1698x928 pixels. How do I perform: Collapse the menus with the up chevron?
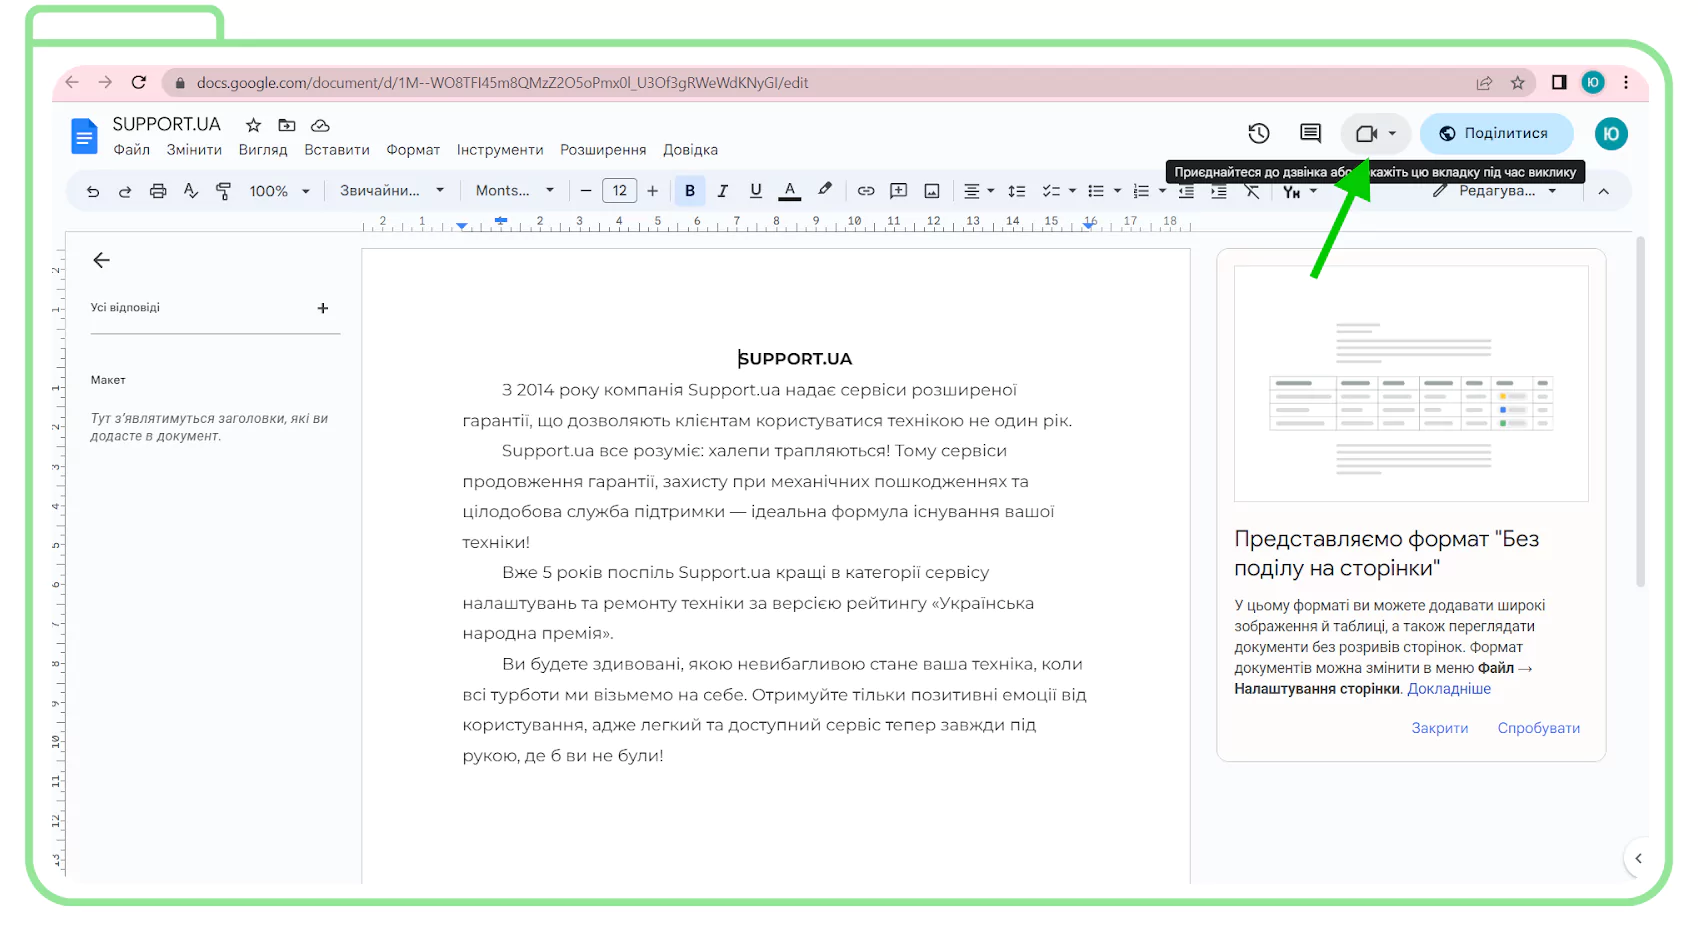[x=1604, y=192]
